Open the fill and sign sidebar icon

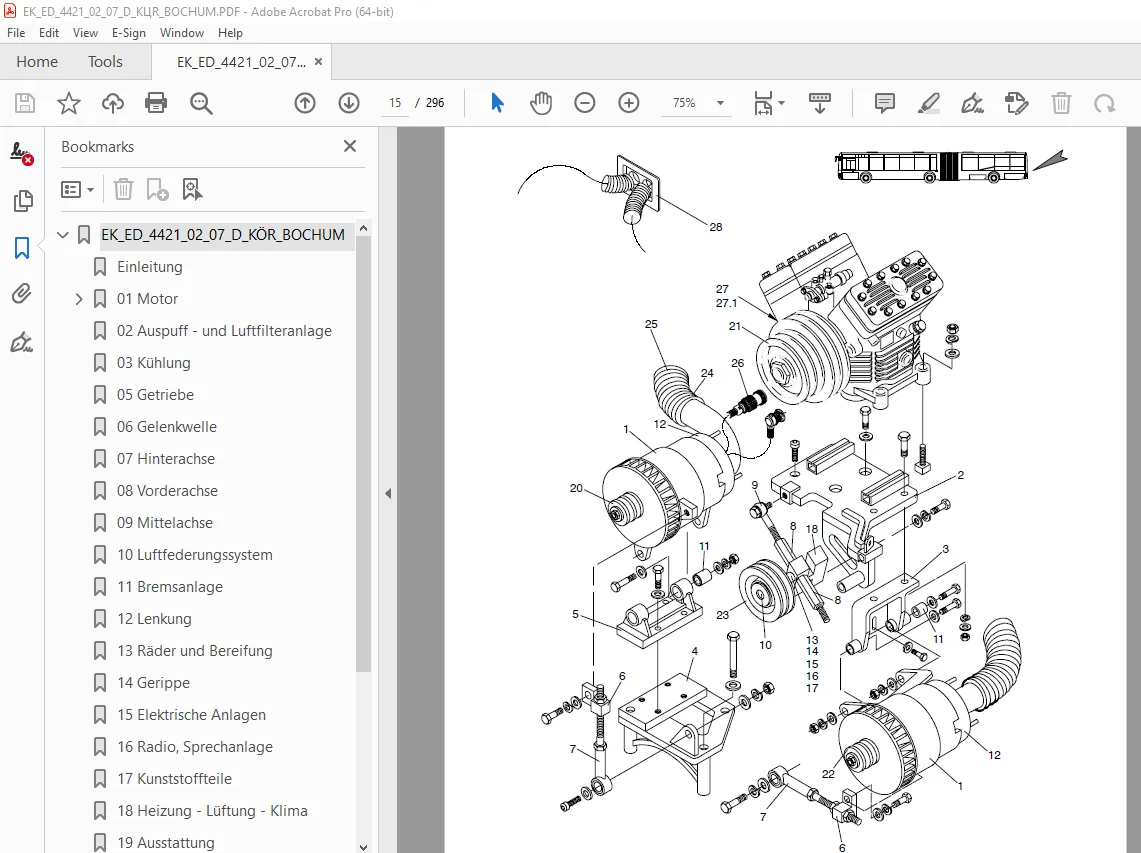22,342
